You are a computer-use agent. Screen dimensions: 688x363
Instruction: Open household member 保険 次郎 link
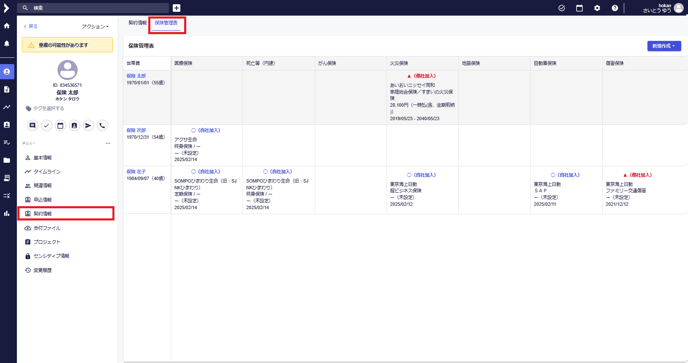coord(136,130)
